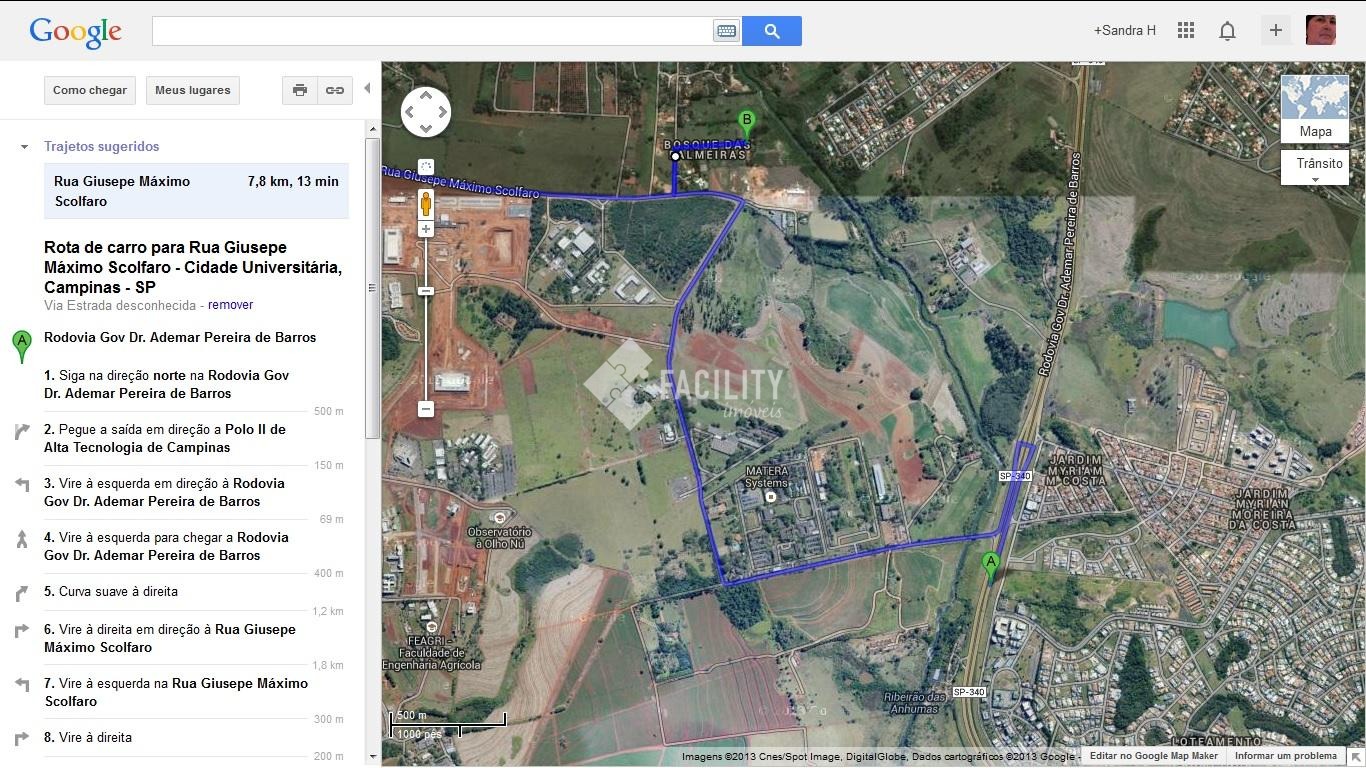Zoom out with the bottom minus button on map

pyautogui.click(x=426, y=409)
